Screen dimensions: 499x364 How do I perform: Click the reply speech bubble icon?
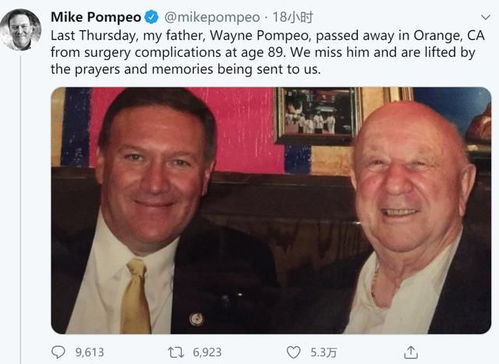(x=58, y=352)
